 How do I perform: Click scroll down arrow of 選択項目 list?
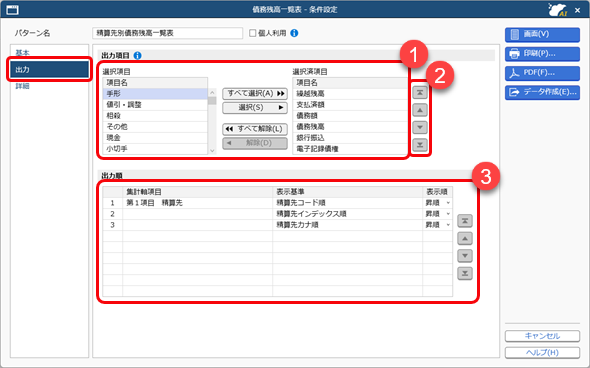point(212,151)
